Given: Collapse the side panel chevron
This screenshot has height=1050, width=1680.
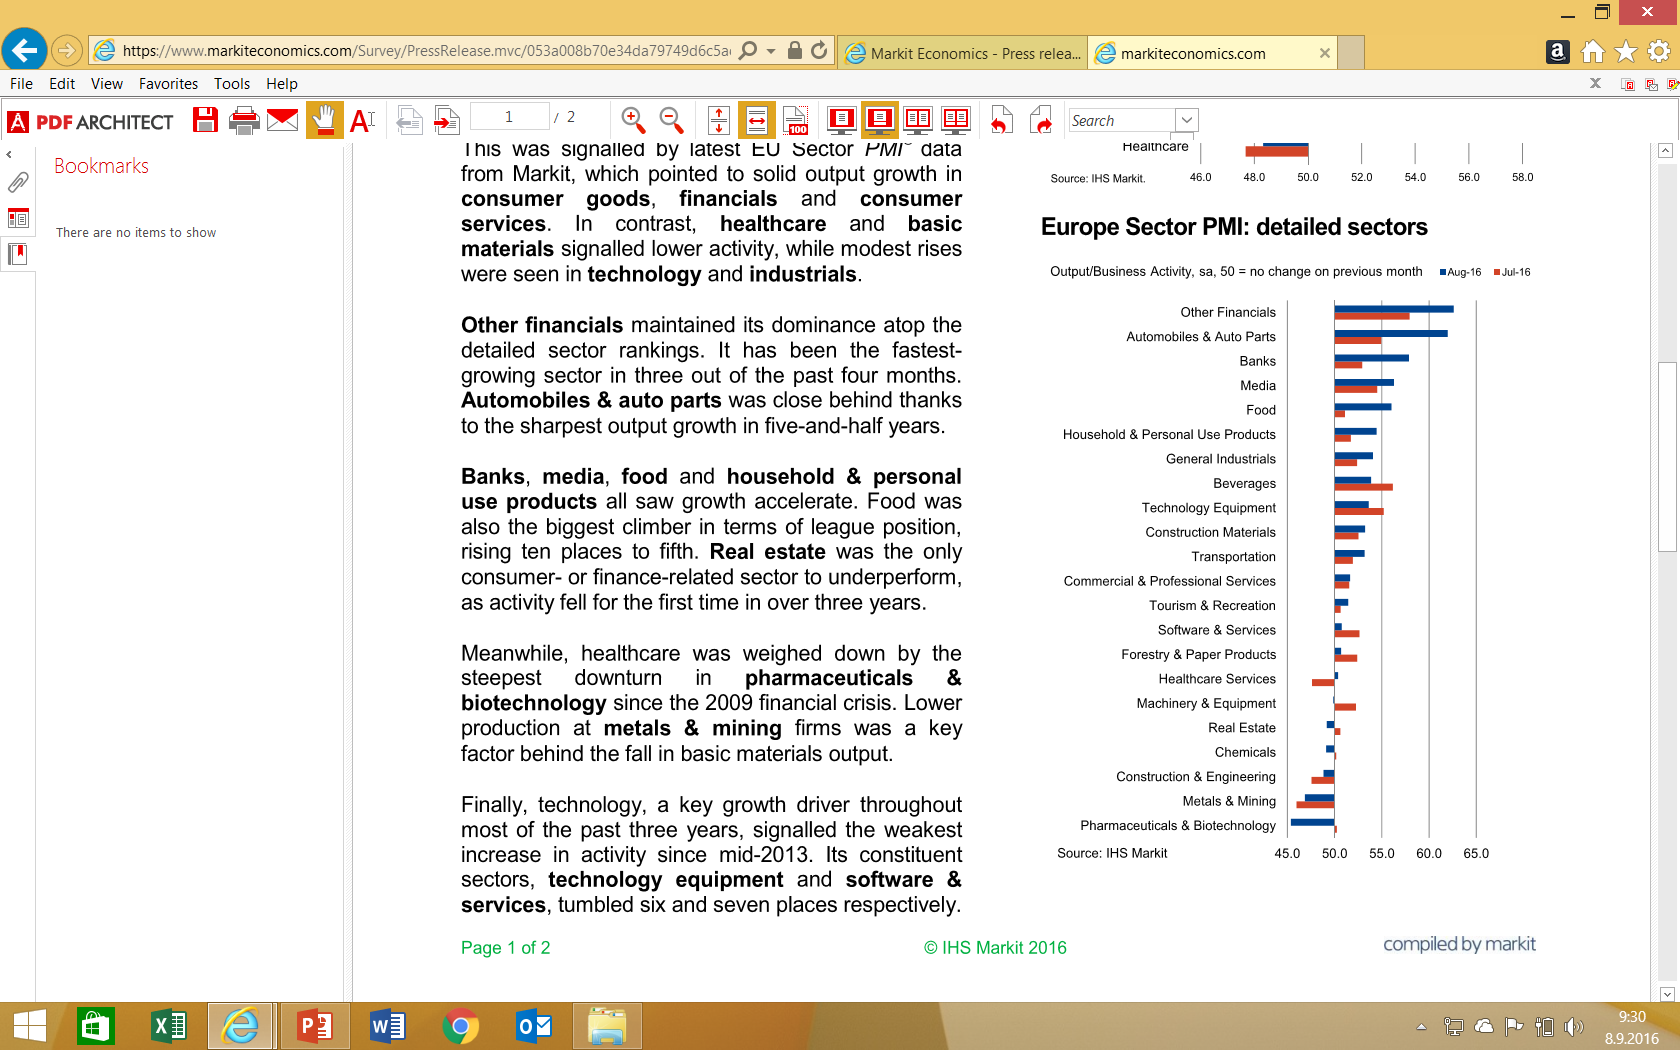Looking at the screenshot, I should pyautogui.click(x=9, y=155).
